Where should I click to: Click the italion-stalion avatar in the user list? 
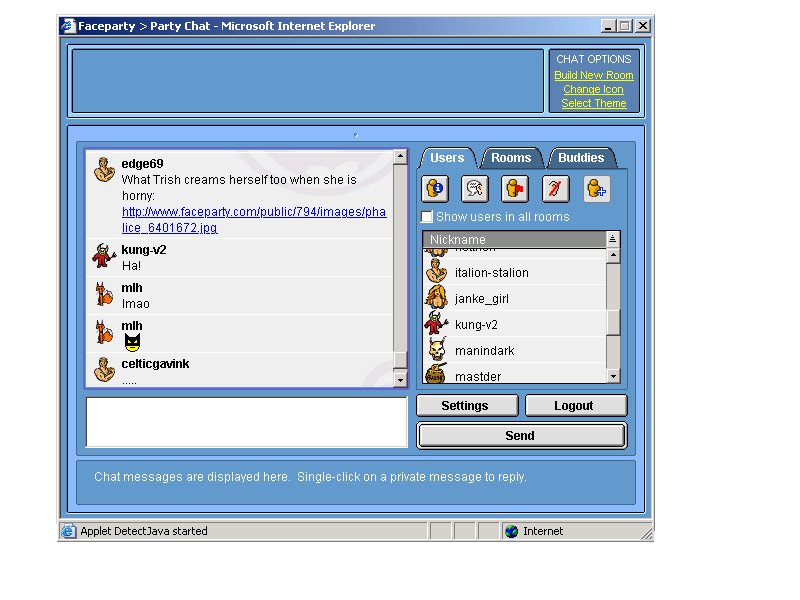coord(436,271)
